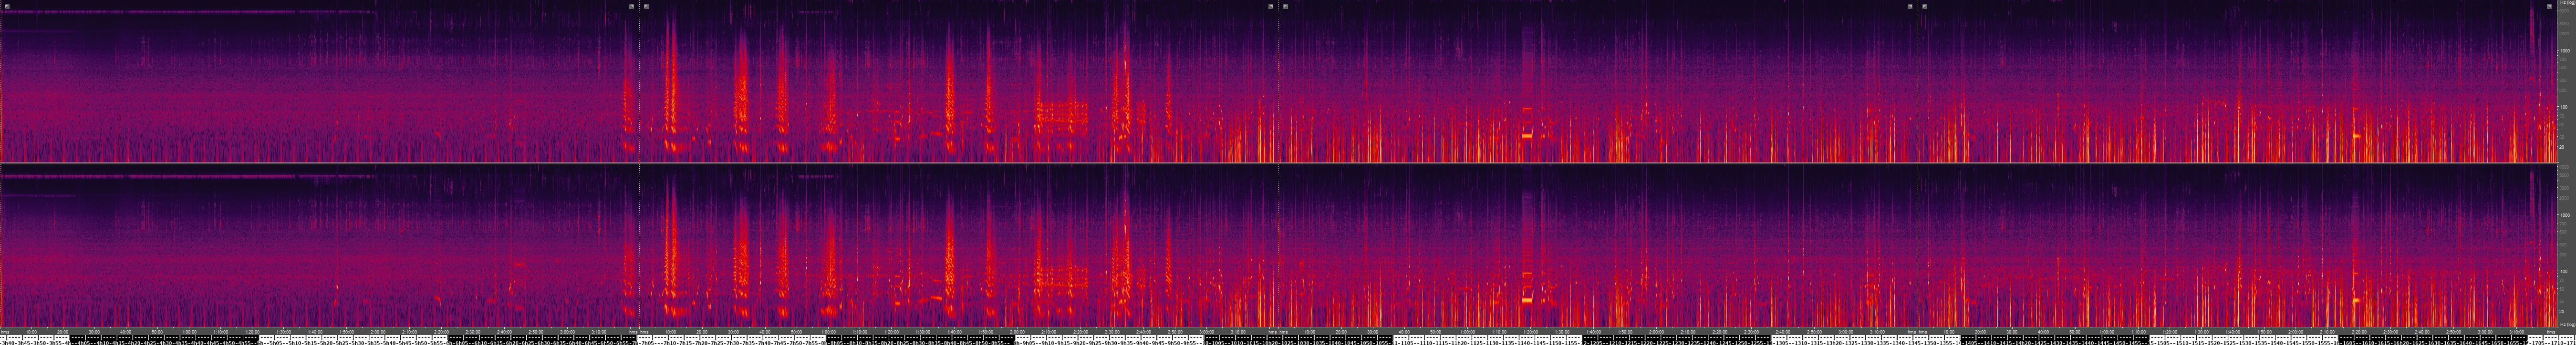Click the end marker icon of the third segment
The width and height of the screenshot is (2576, 345).
pos(1910,6)
